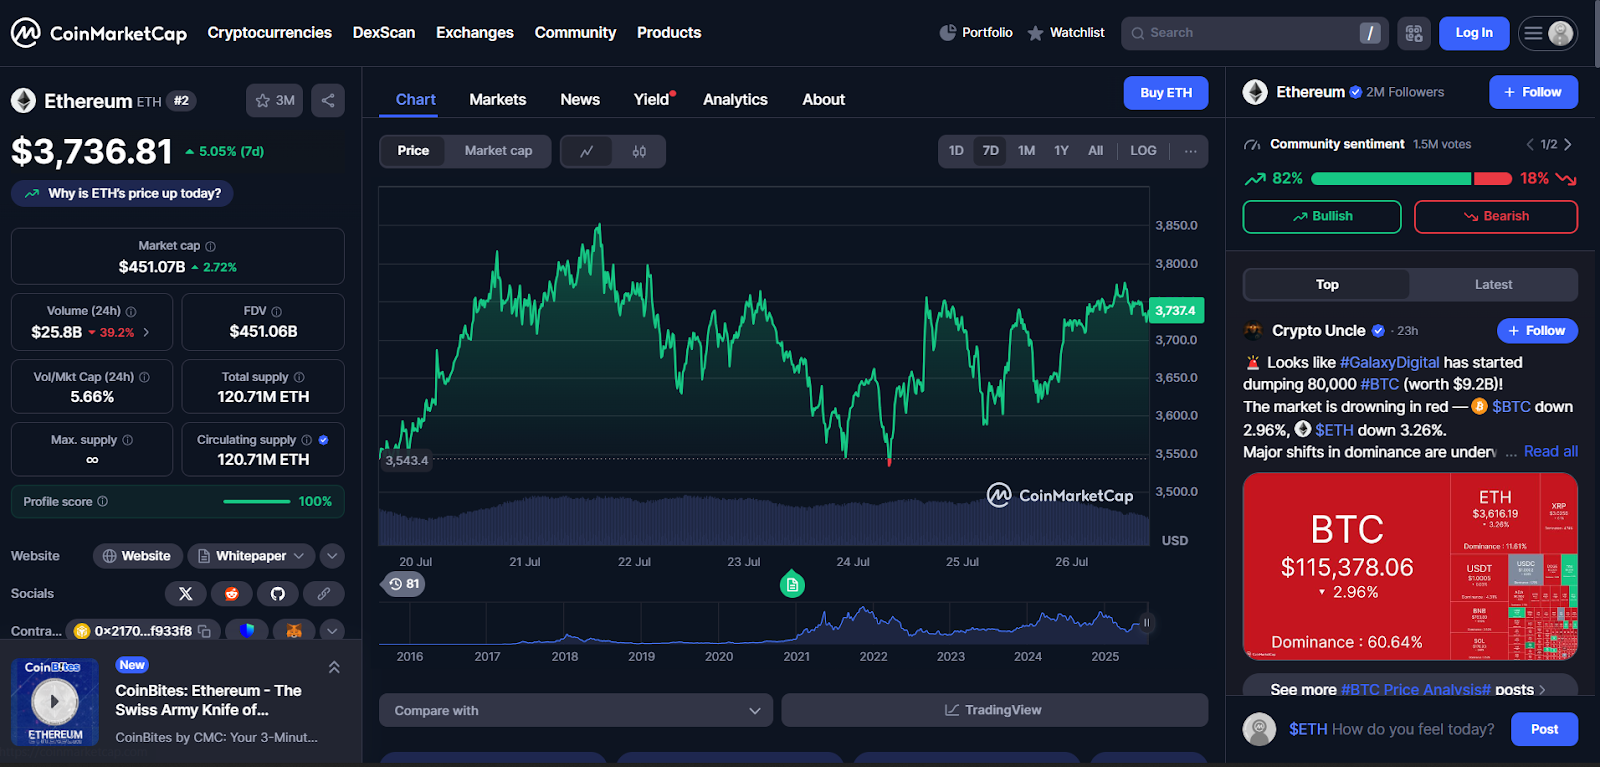1600x767 pixels.
Task: Open Ethereum GitHub social link
Action: (278, 594)
